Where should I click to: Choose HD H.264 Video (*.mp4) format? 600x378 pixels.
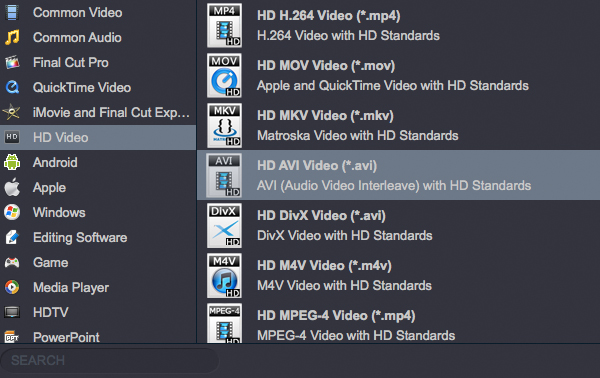tap(398, 25)
